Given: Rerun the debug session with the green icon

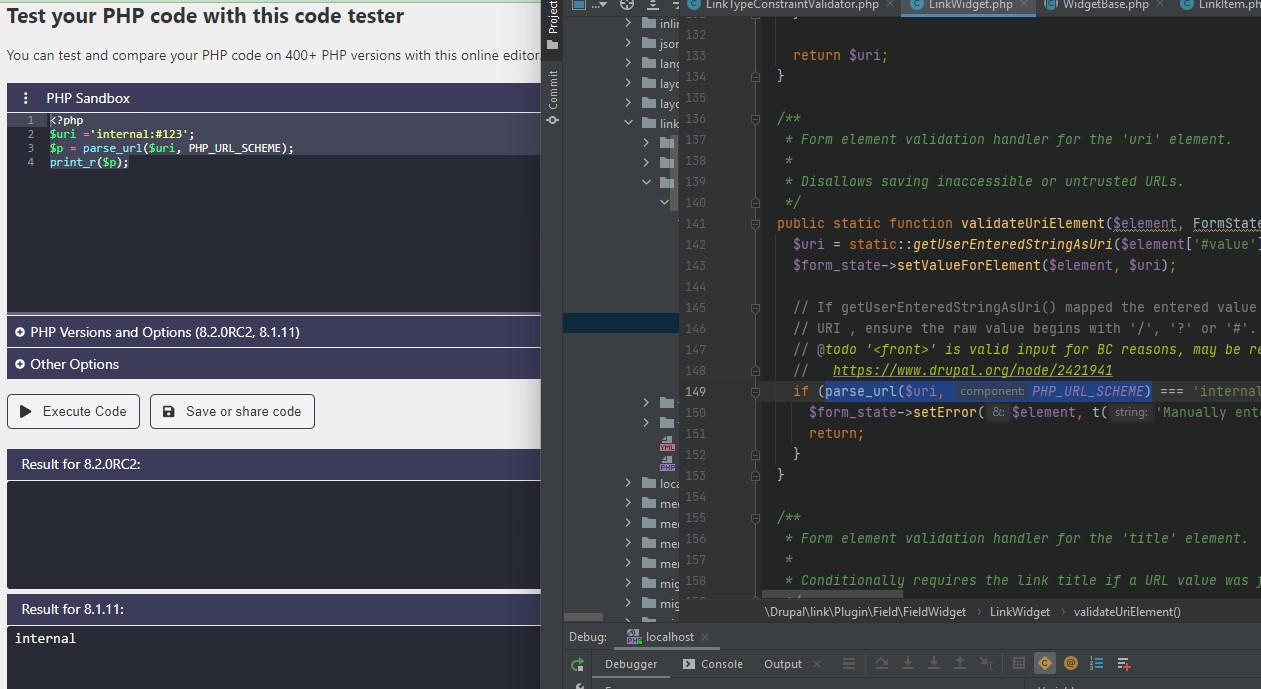Looking at the screenshot, I should coord(577,664).
